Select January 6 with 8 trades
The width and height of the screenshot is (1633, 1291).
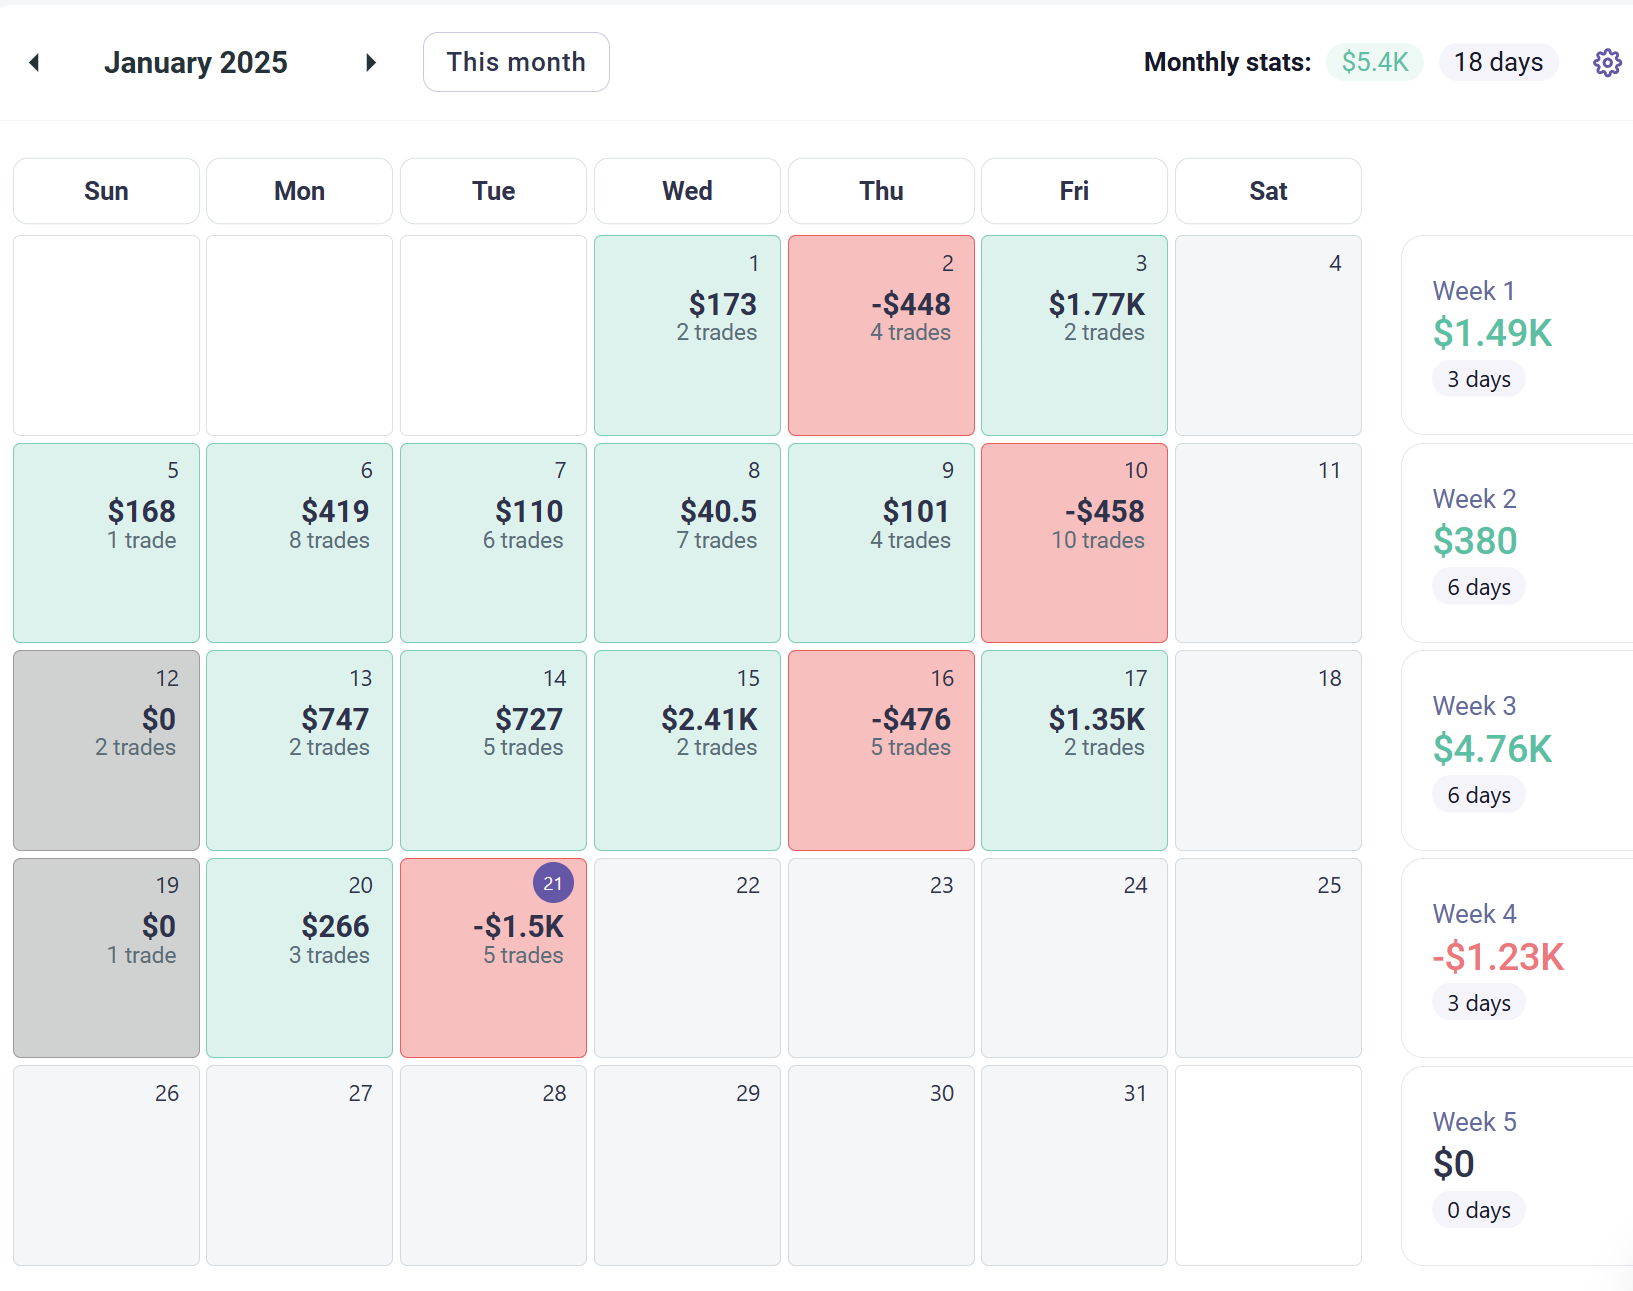pyautogui.click(x=299, y=542)
